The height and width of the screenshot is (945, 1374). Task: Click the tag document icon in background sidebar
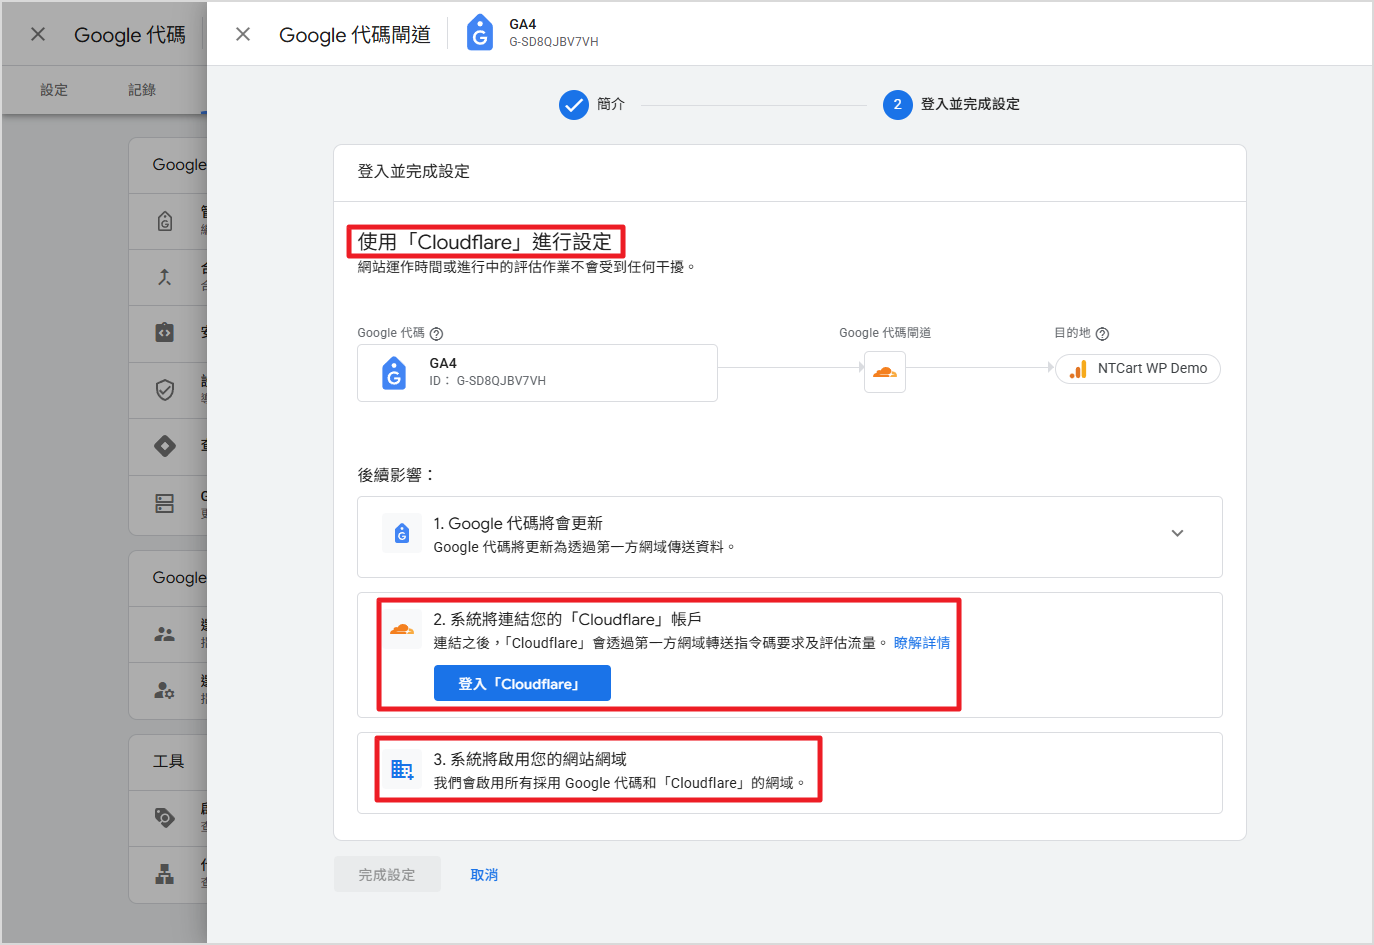(x=165, y=221)
